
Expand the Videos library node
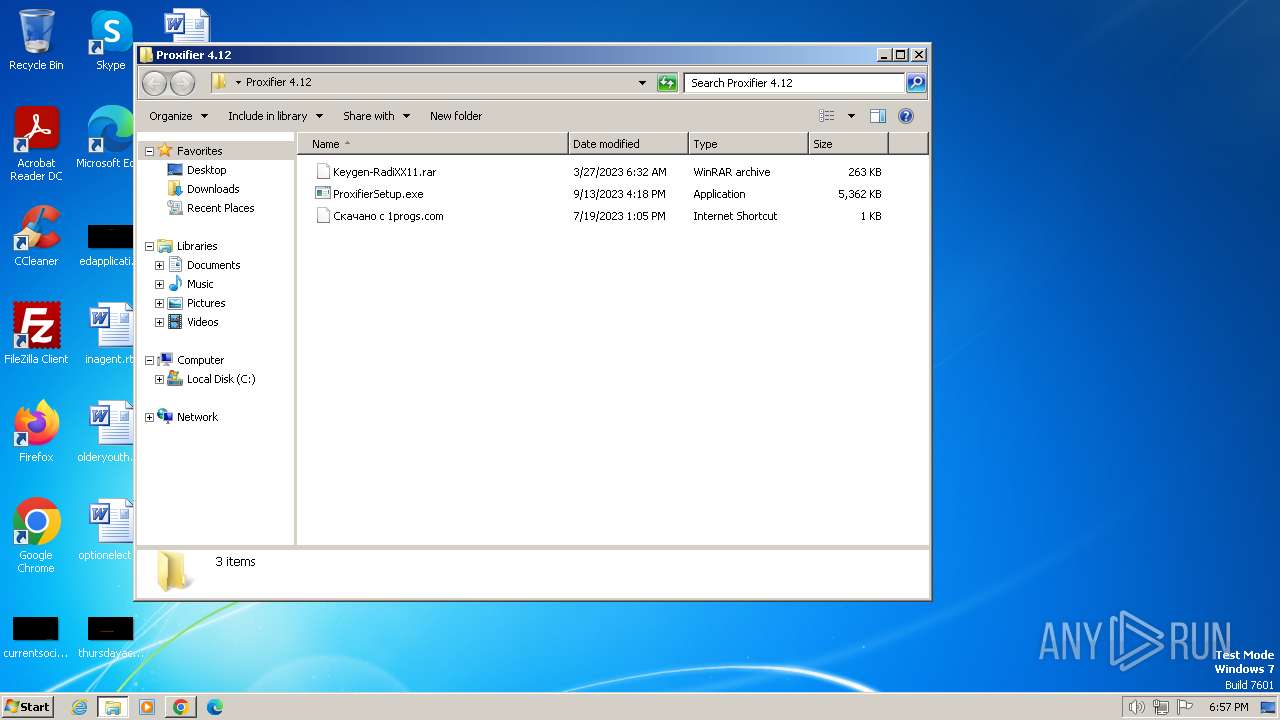click(159, 322)
